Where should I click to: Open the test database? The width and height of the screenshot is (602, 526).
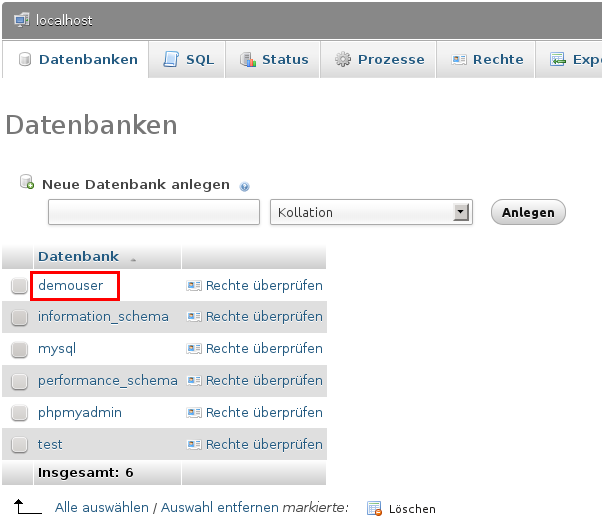(50, 445)
